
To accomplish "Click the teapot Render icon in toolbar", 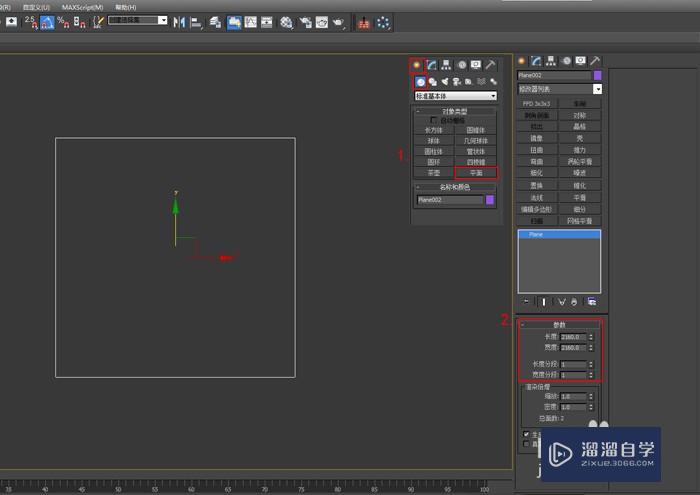I will [x=340, y=22].
